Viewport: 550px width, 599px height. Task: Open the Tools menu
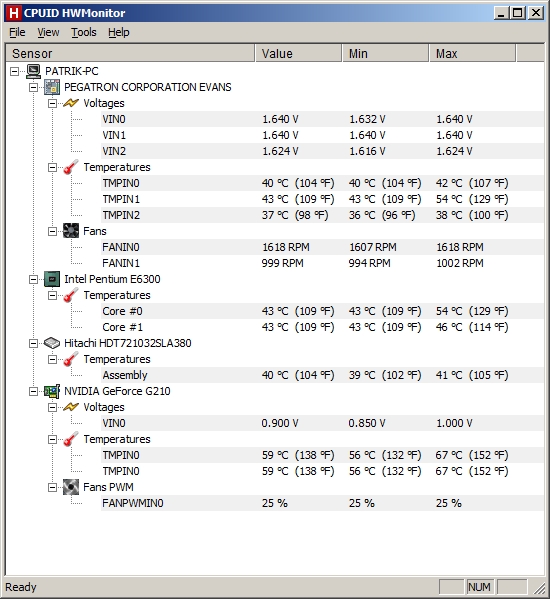click(x=84, y=32)
